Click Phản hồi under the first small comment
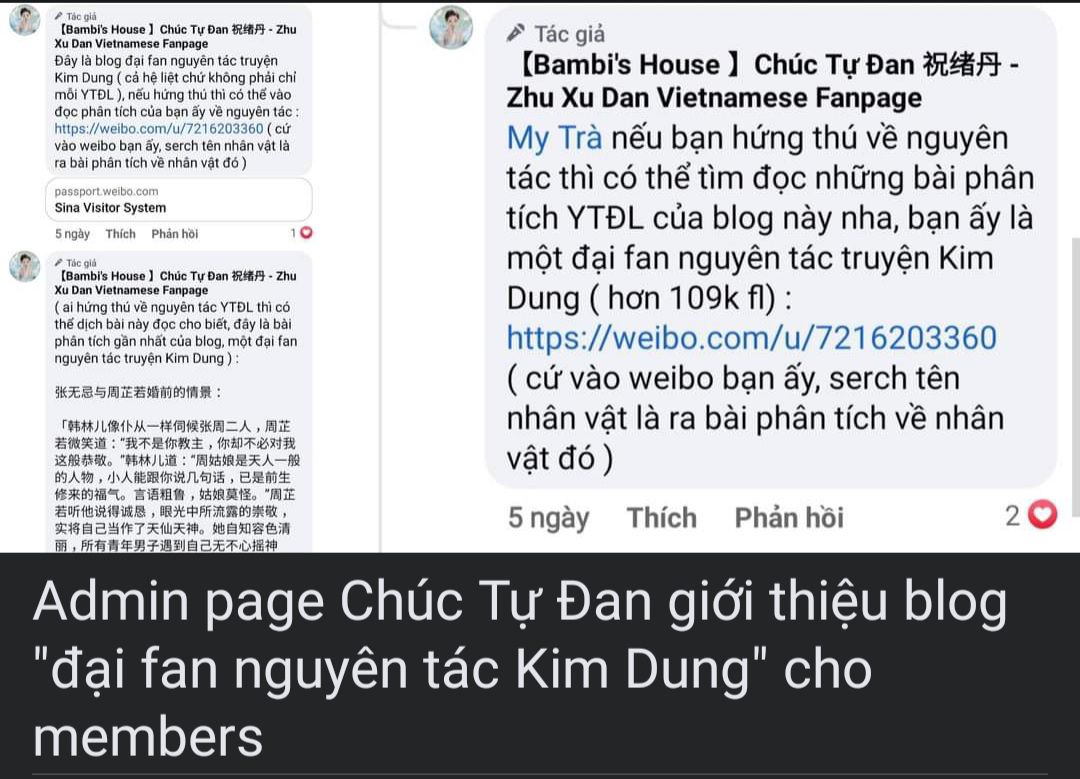This screenshot has width=1080, height=779. click(x=174, y=234)
